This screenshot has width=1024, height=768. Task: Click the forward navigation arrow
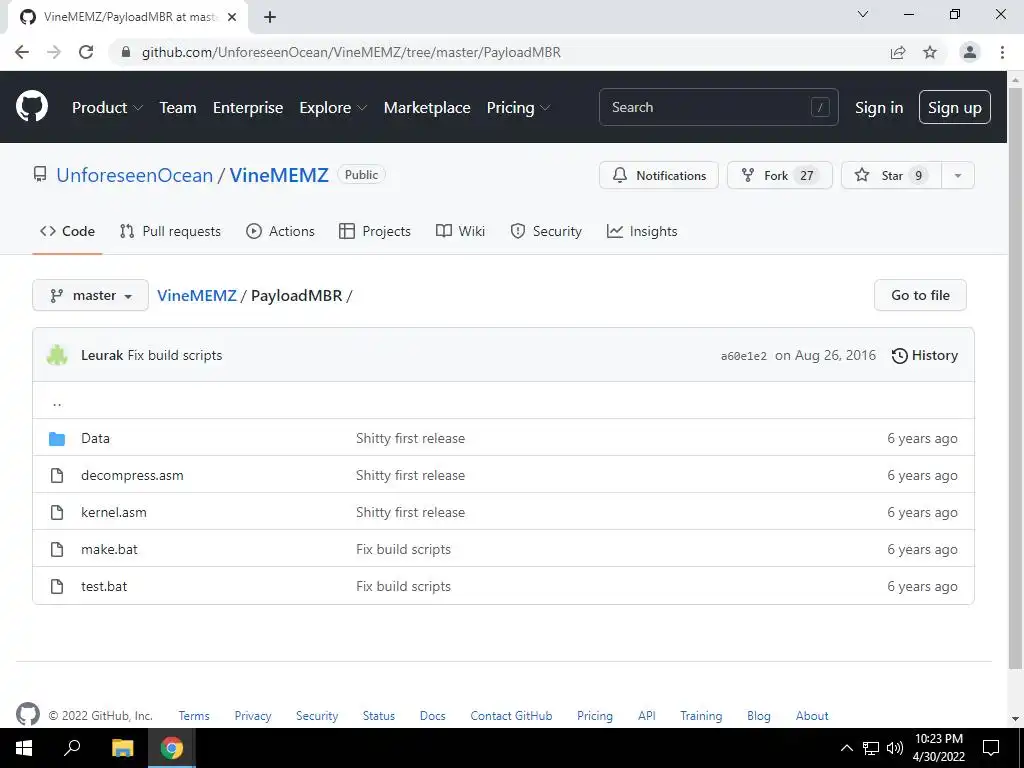(x=54, y=52)
